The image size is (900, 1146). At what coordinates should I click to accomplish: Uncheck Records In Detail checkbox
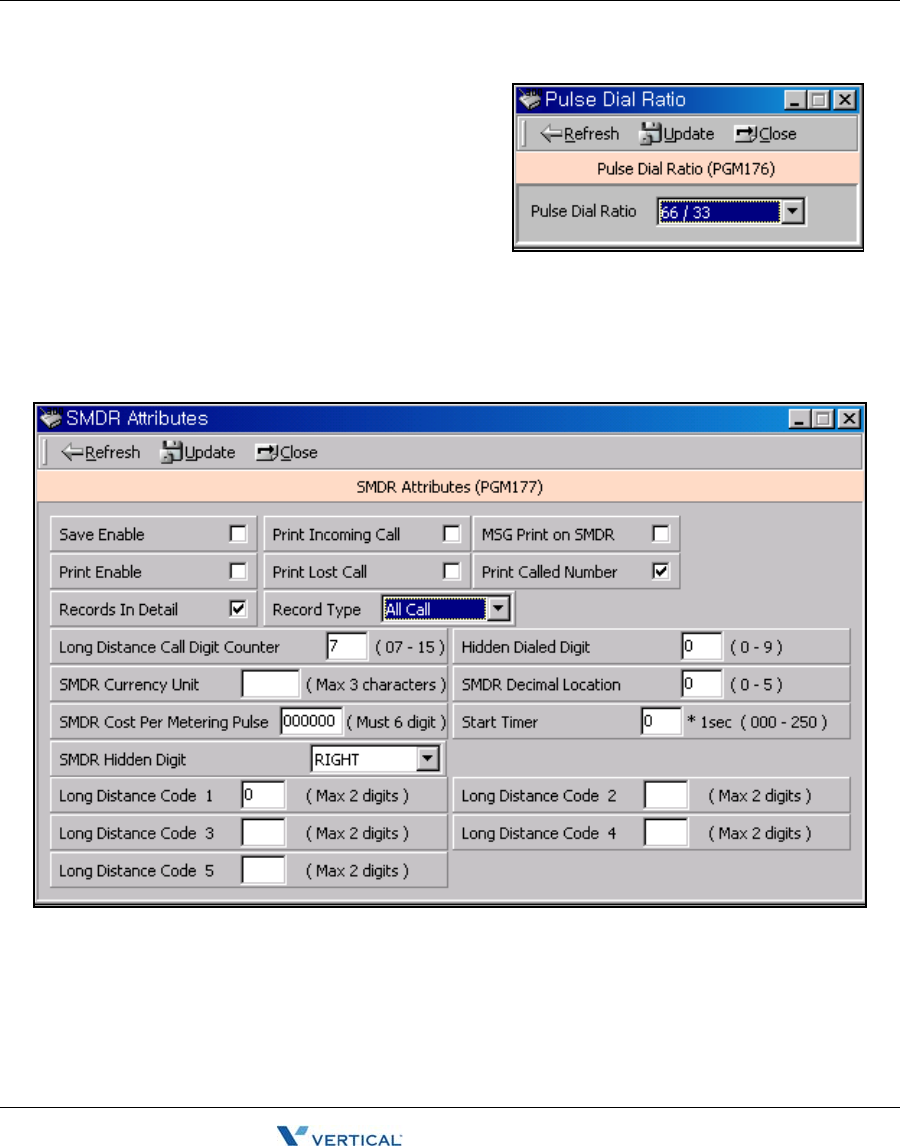pos(238,608)
